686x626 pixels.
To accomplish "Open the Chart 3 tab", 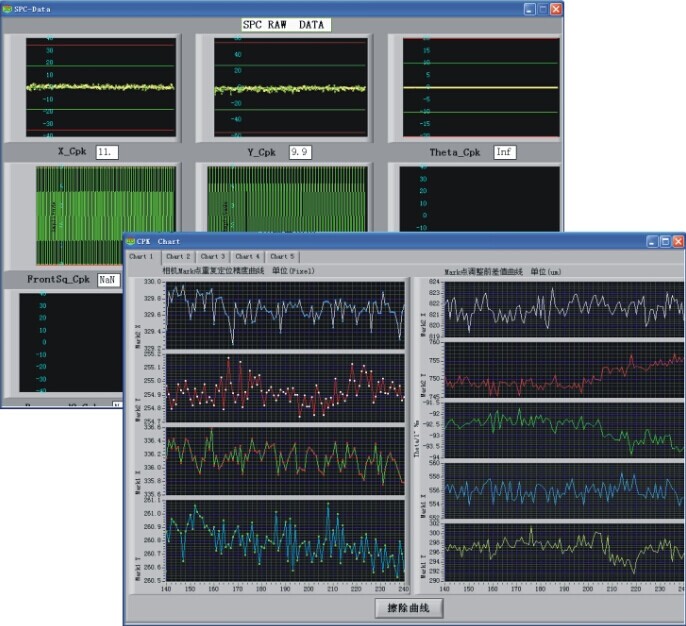I will coord(212,257).
